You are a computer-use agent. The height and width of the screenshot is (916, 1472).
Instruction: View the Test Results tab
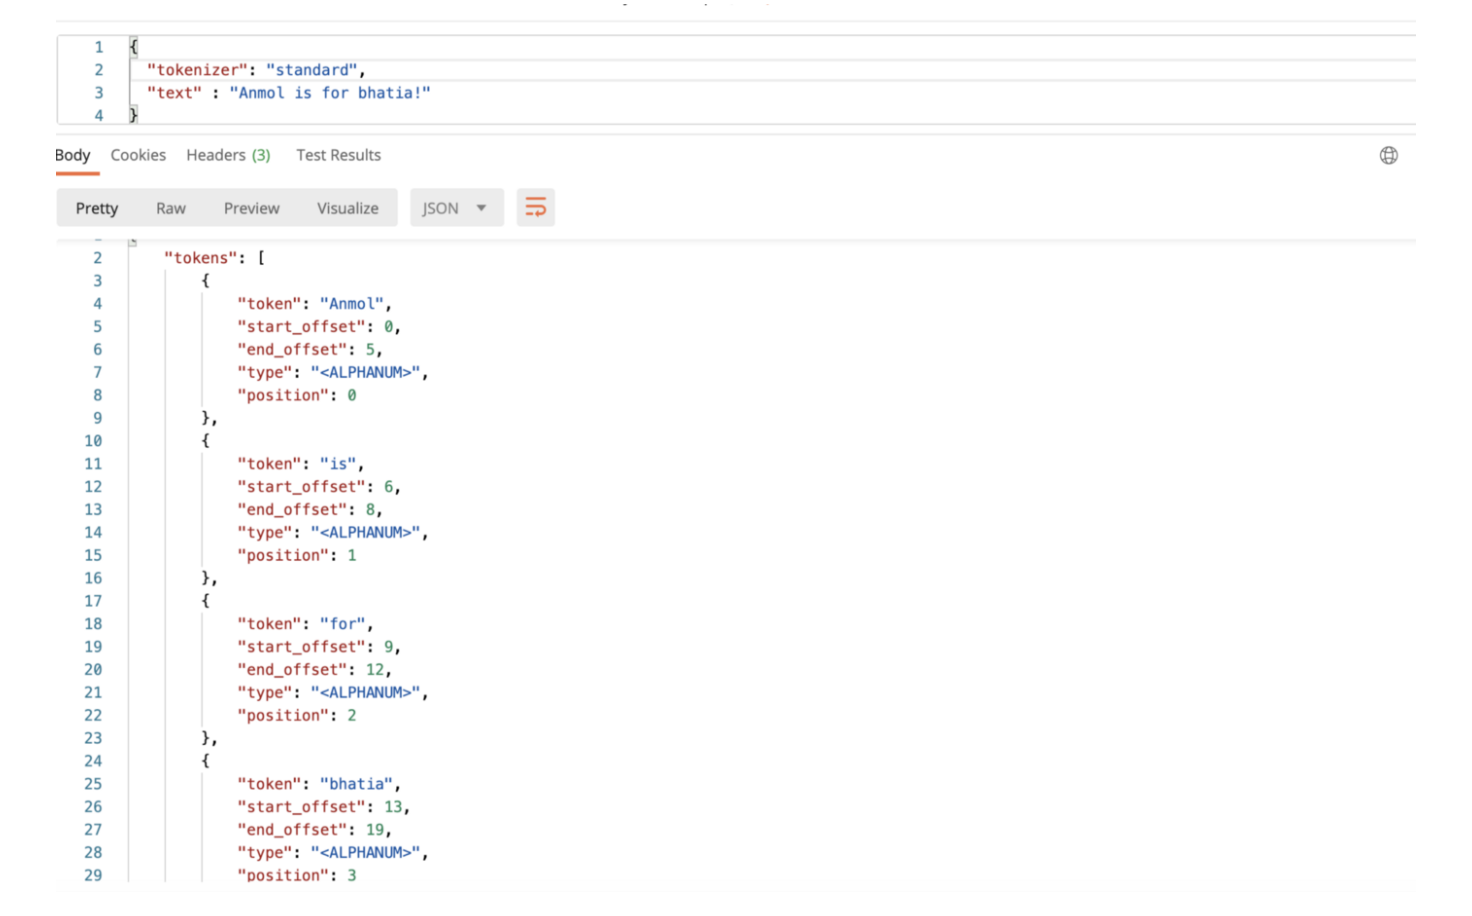click(x=338, y=155)
